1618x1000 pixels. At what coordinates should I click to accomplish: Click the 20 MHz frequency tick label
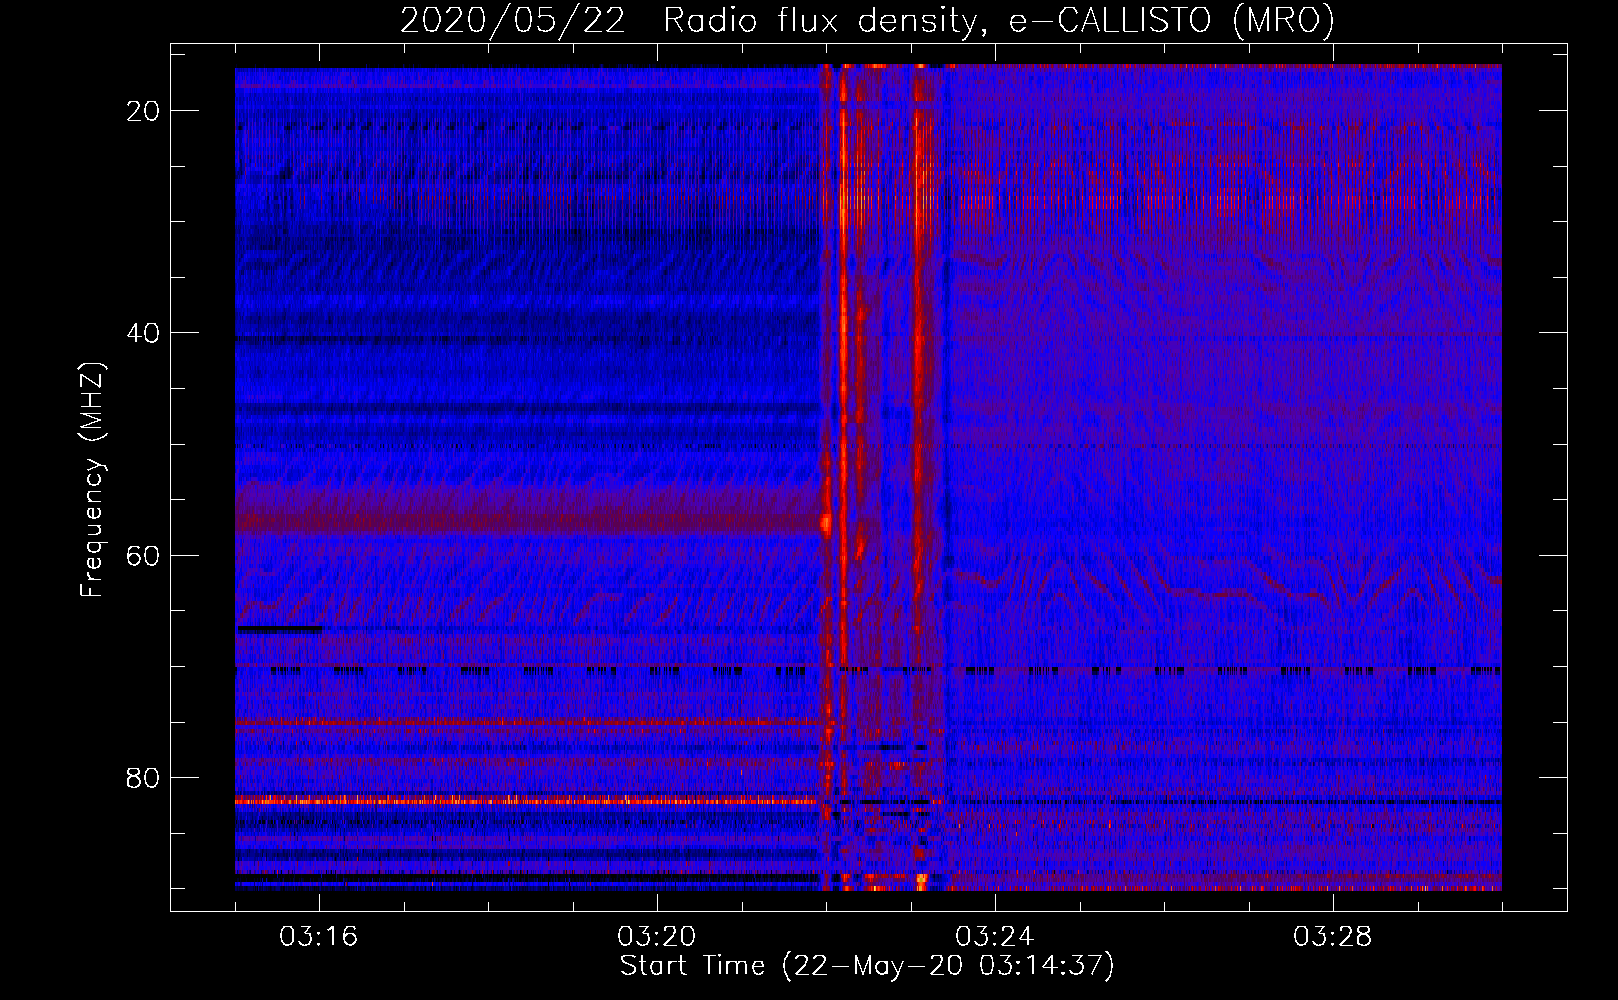[x=143, y=111]
